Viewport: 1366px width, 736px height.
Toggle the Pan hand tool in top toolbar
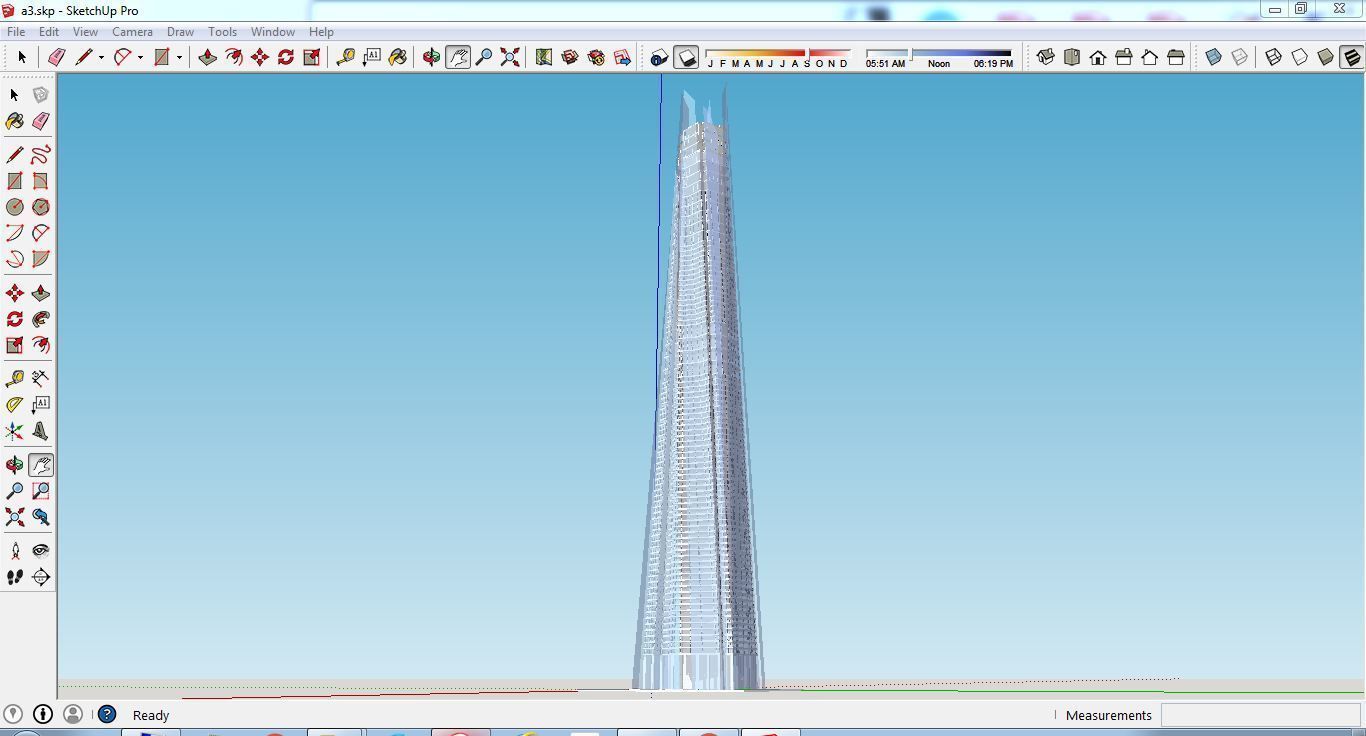457,58
